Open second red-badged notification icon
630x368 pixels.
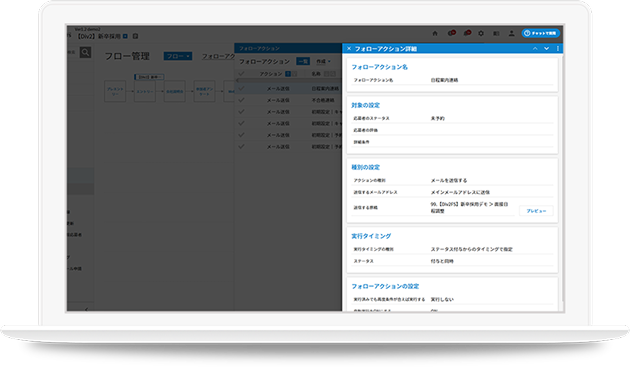(x=467, y=33)
